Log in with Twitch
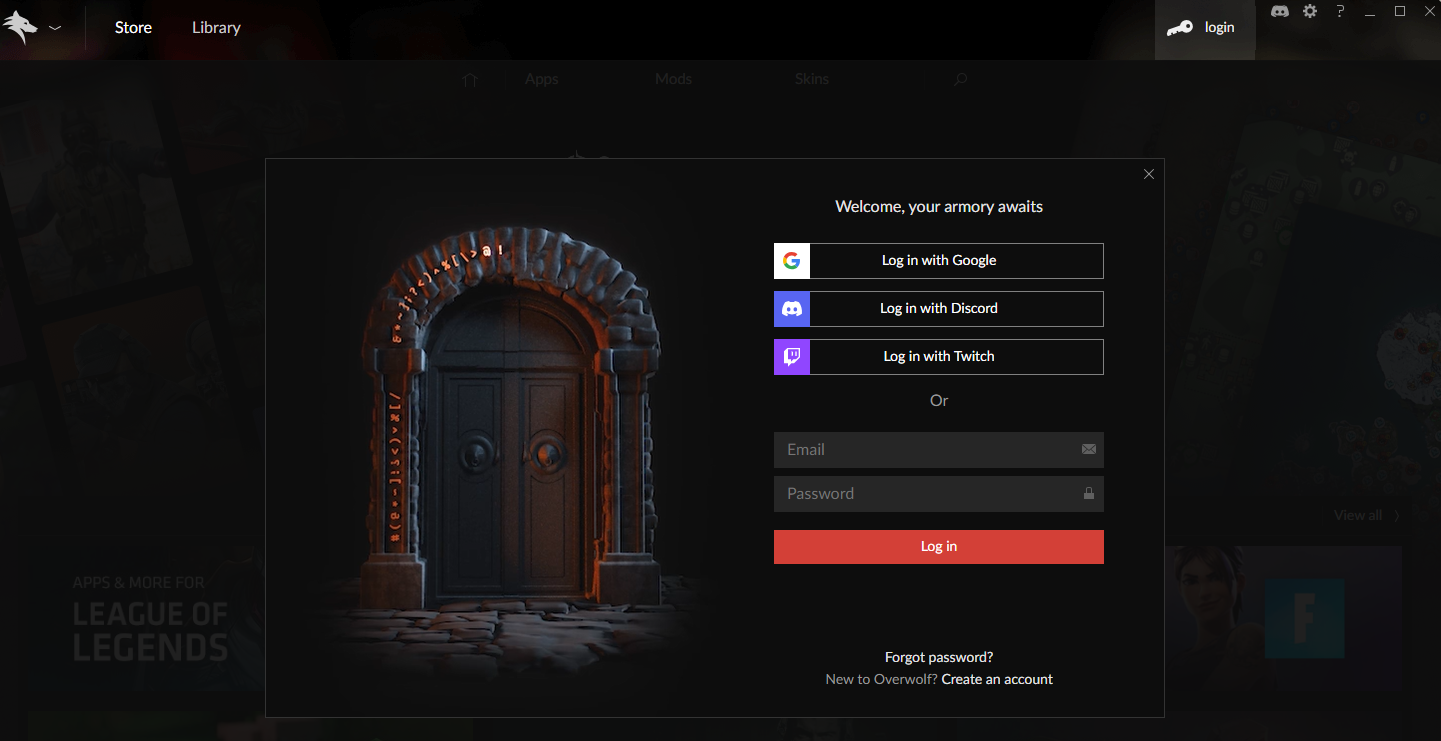 tap(939, 357)
